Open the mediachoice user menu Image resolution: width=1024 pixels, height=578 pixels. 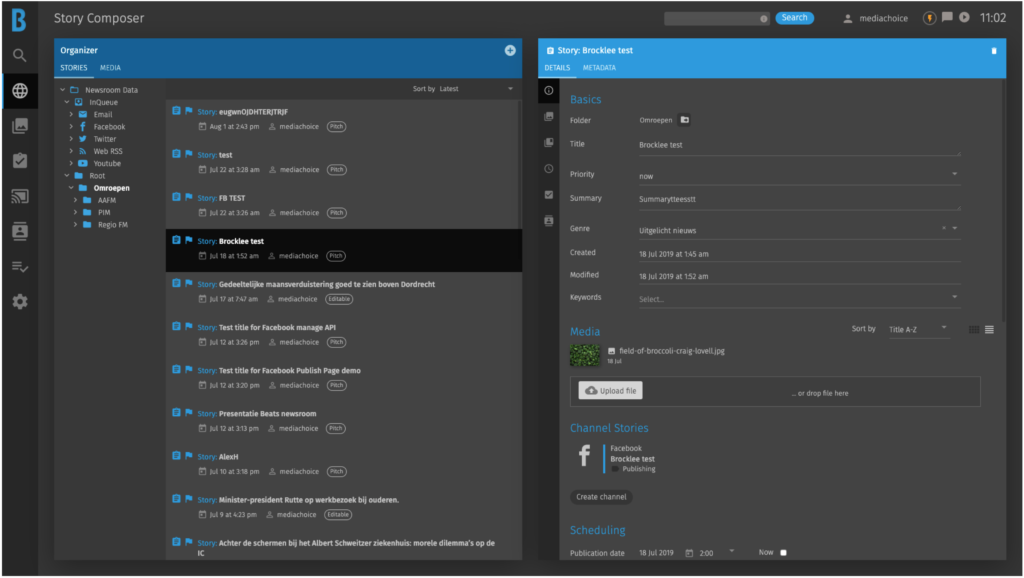pyautogui.click(x=875, y=18)
